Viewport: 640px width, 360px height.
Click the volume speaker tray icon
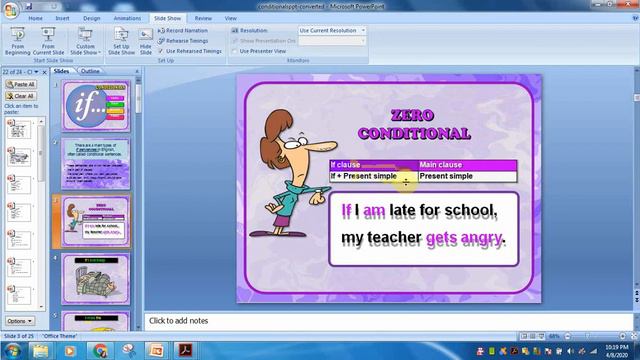[x=571, y=351]
